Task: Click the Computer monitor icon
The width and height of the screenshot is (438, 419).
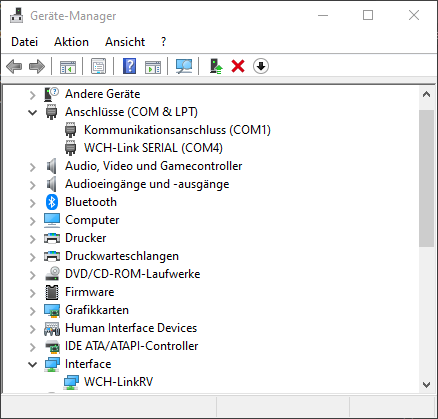Action: tap(52, 220)
